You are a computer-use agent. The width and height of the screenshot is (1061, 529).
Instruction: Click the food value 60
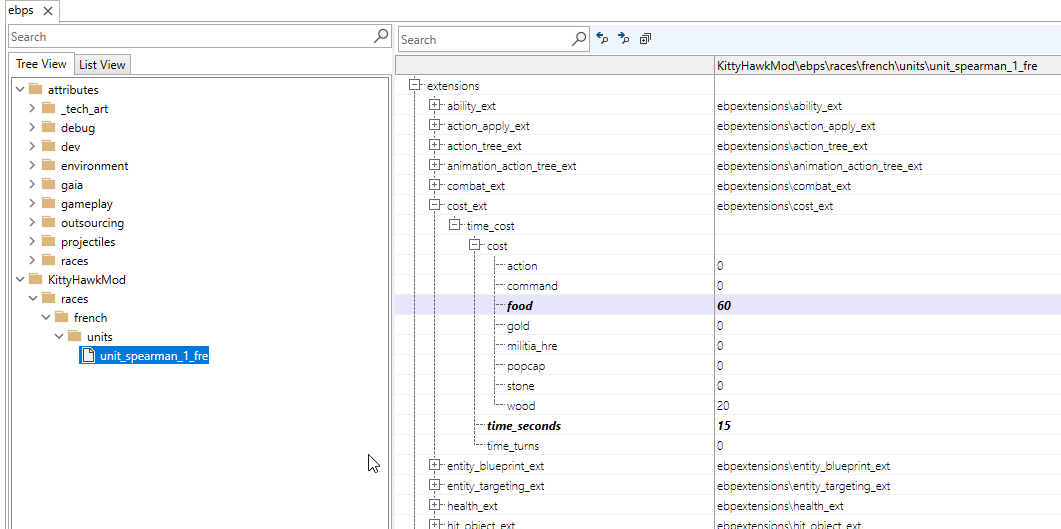tap(724, 306)
